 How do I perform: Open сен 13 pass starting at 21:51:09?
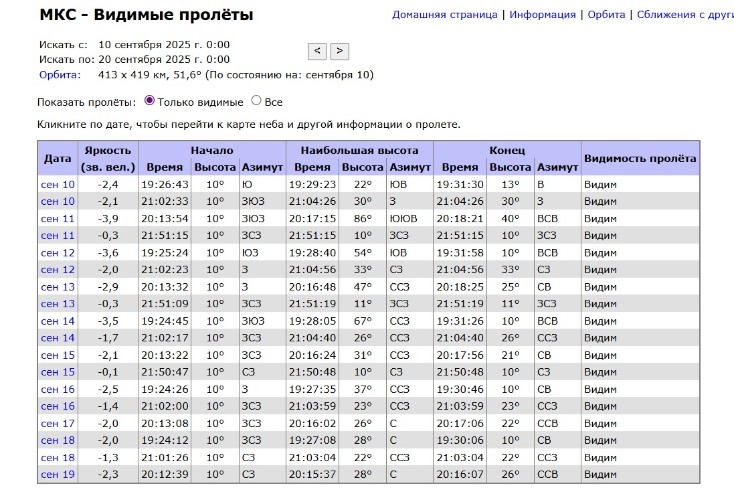point(58,304)
